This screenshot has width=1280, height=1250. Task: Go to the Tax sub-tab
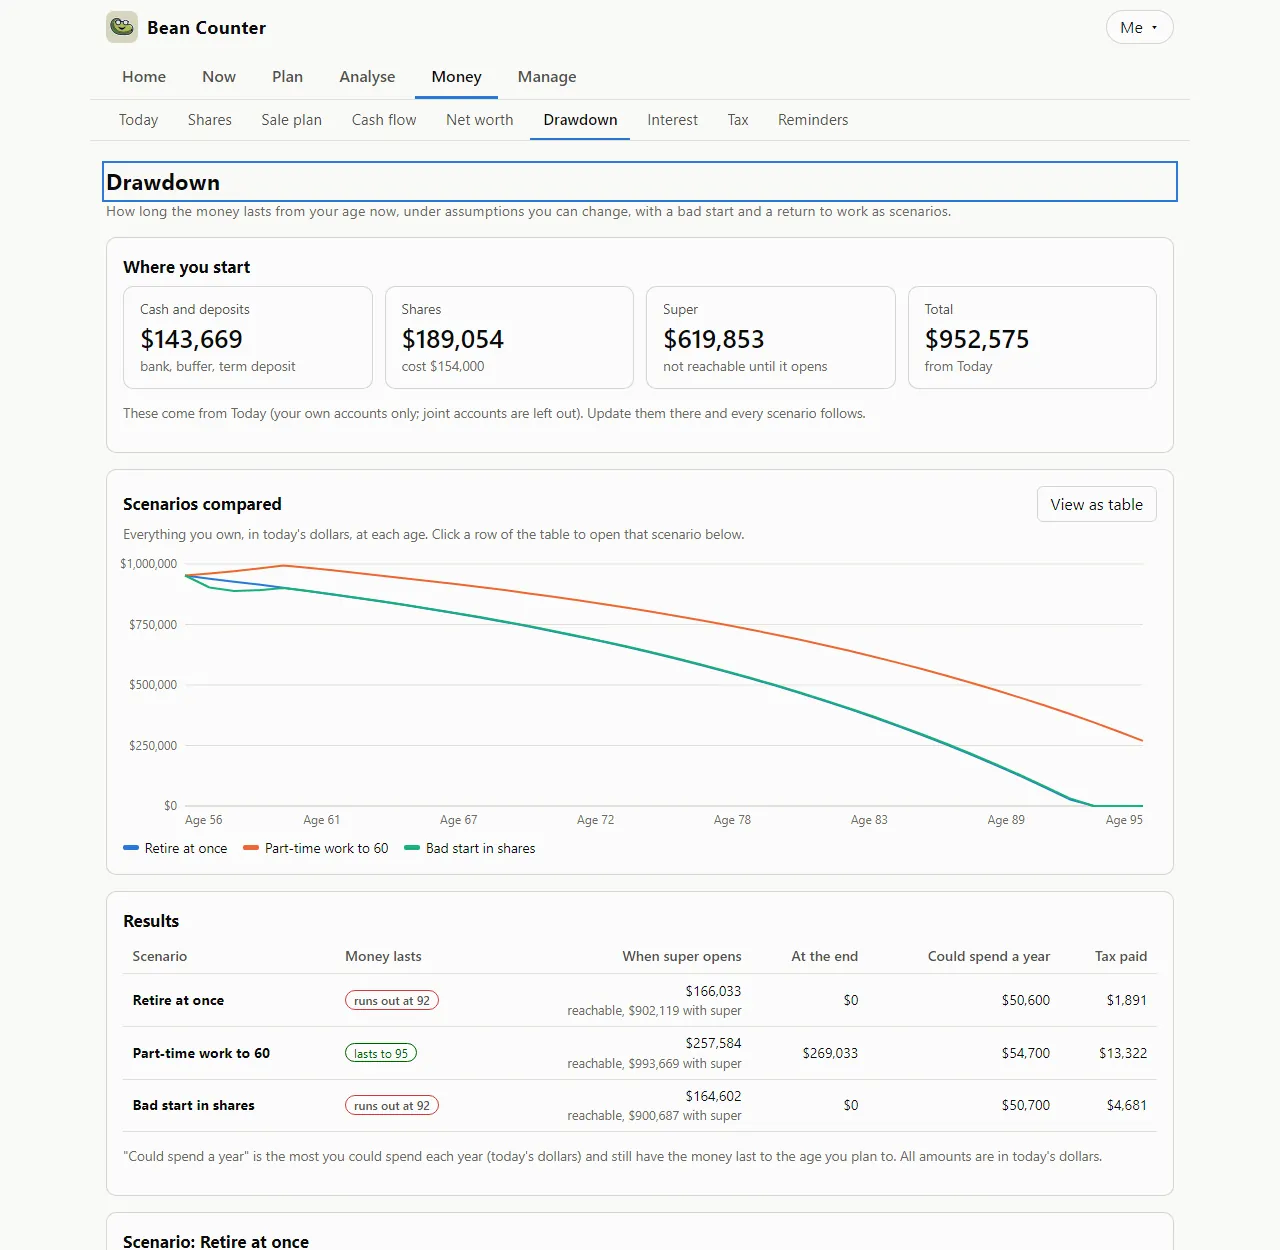point(738,120)
